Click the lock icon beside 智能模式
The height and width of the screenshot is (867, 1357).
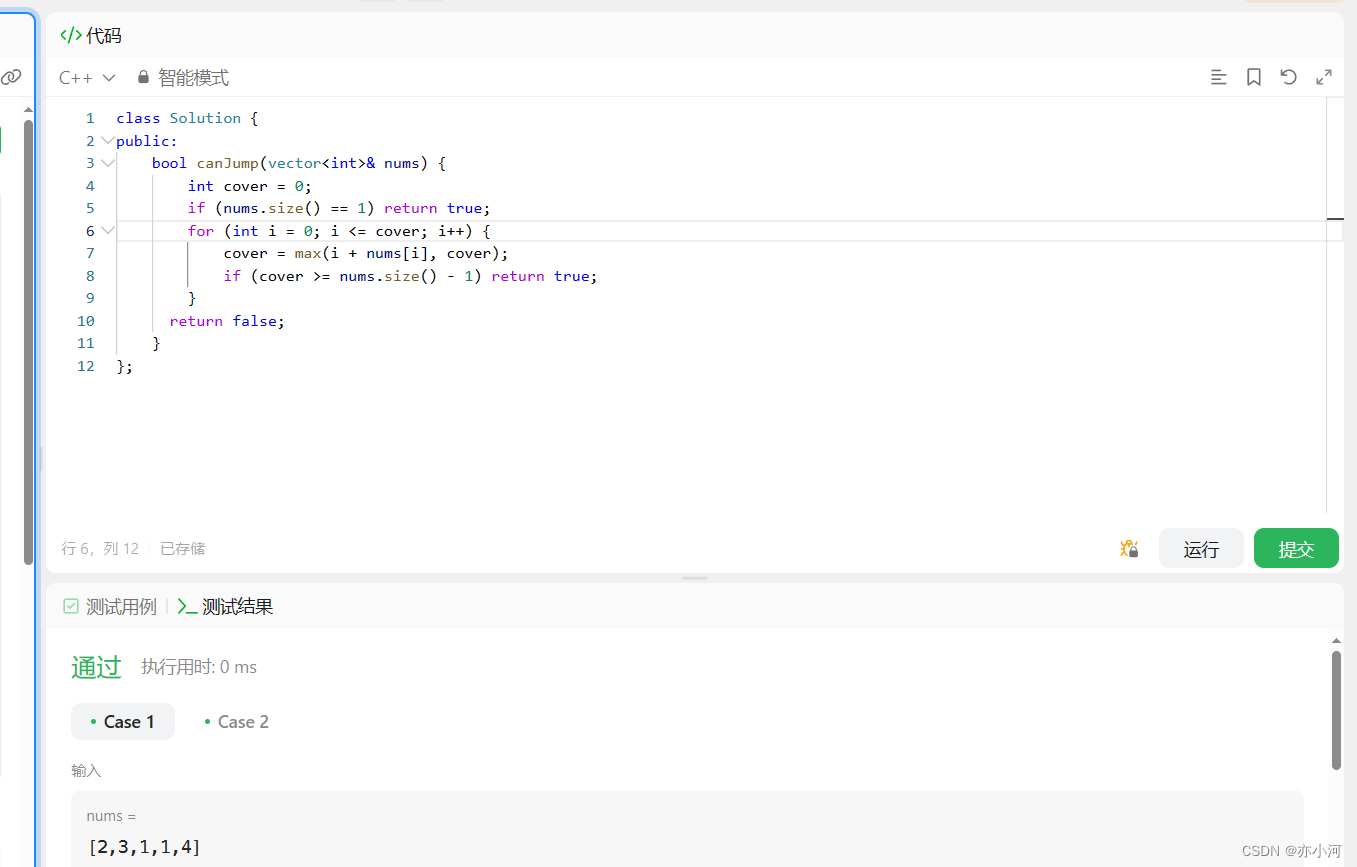(143, 77)
